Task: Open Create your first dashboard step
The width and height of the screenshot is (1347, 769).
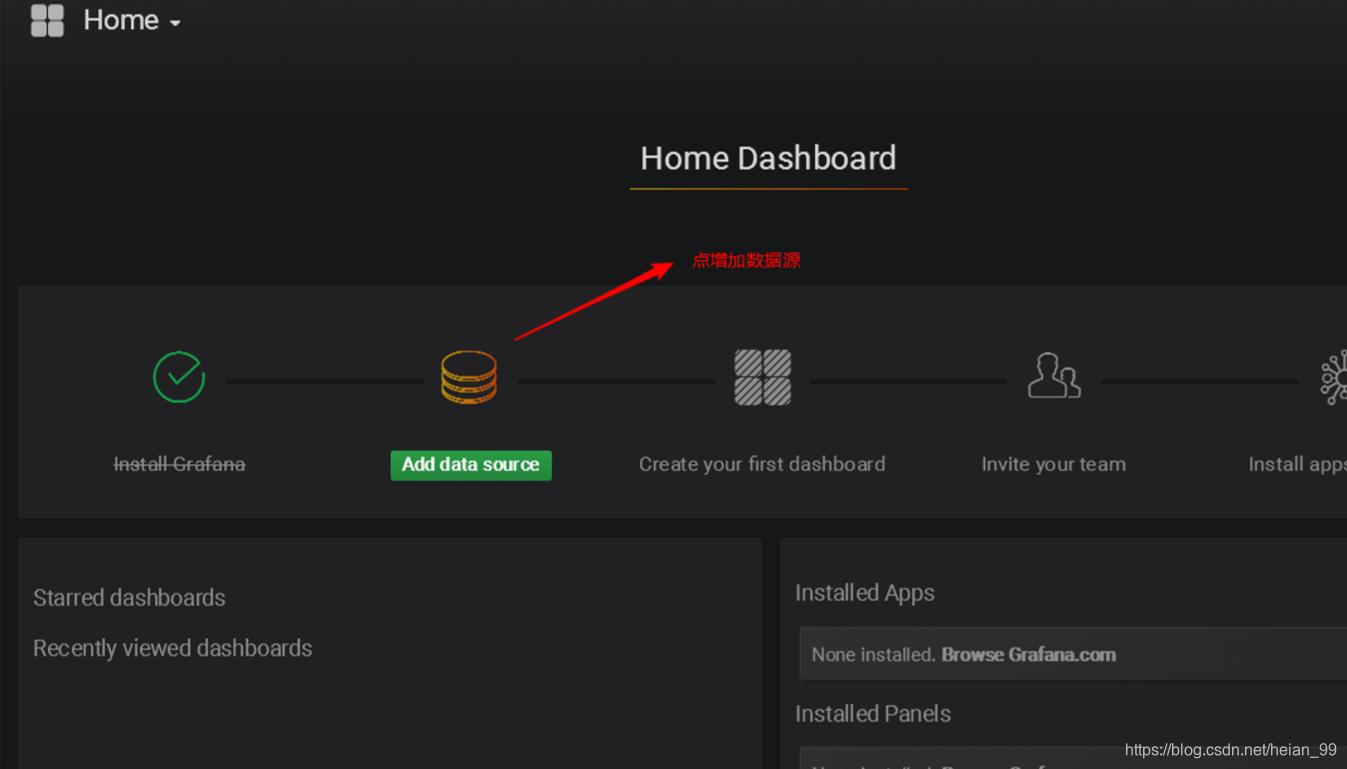Action: click(x=762, y=464)
